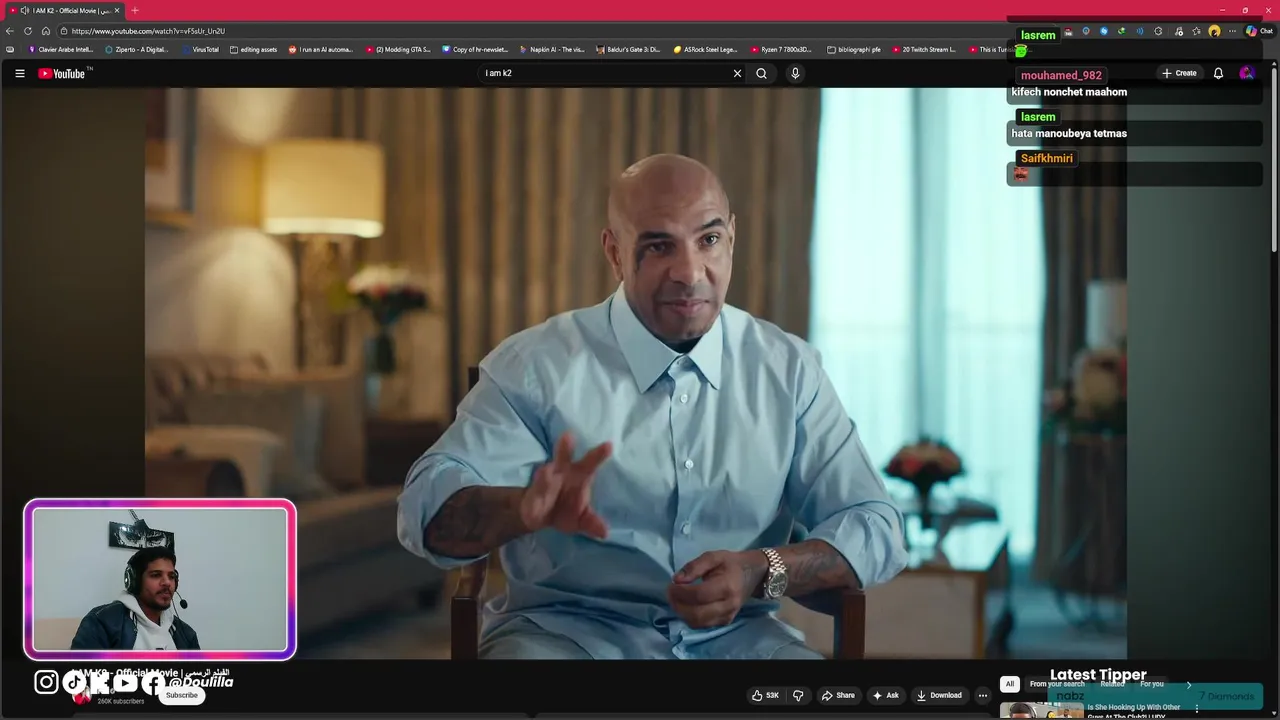1280x720 pixels.
Task: Open the '20 Twitch Stream I...' bookmark
Action: (924, 49)
